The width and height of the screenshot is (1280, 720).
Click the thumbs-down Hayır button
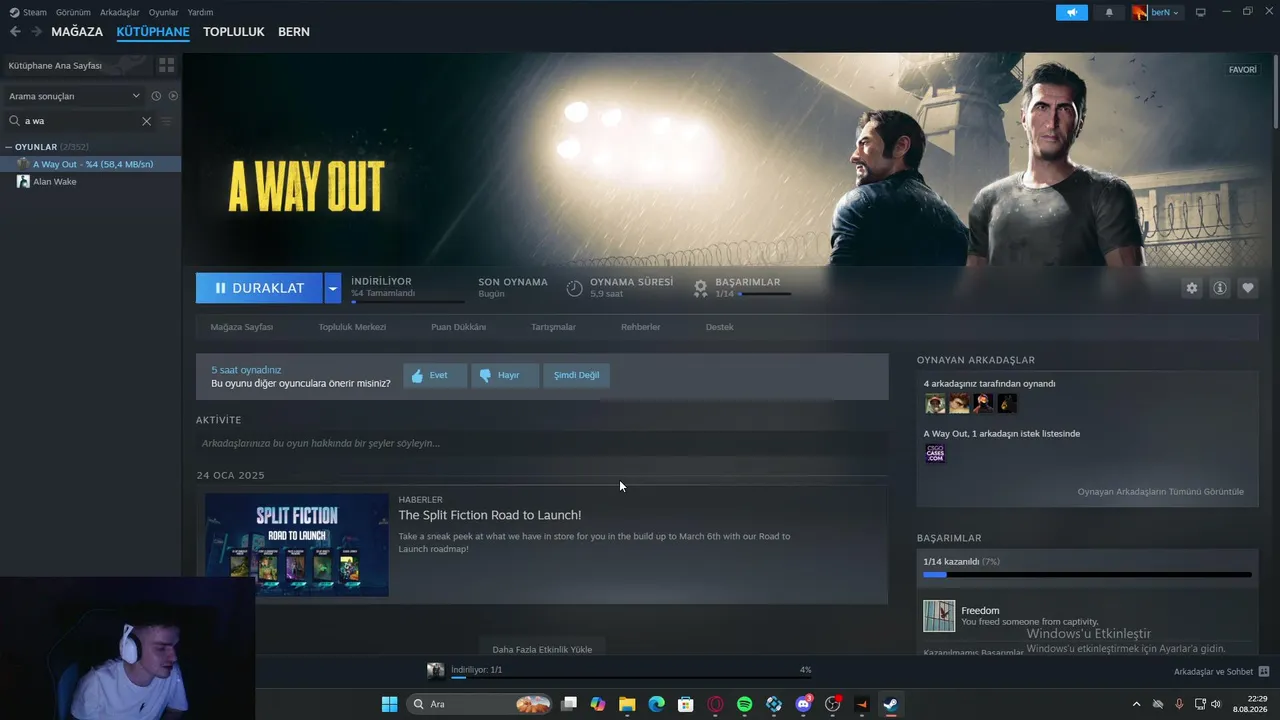pos(505,375)
